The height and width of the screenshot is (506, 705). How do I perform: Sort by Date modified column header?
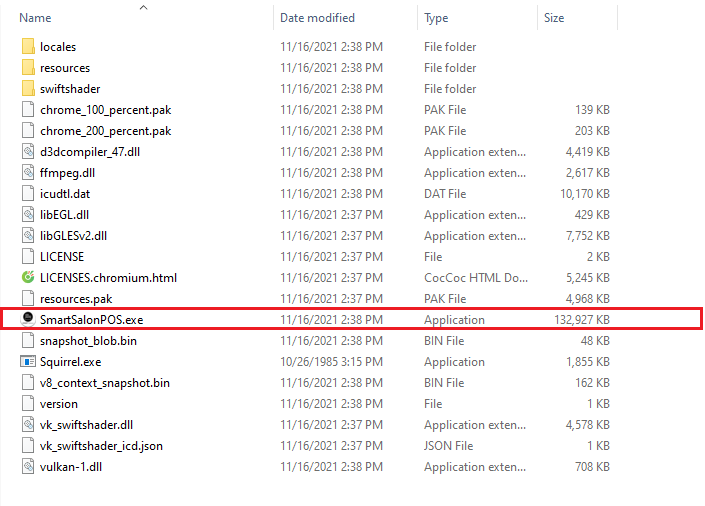317,18
